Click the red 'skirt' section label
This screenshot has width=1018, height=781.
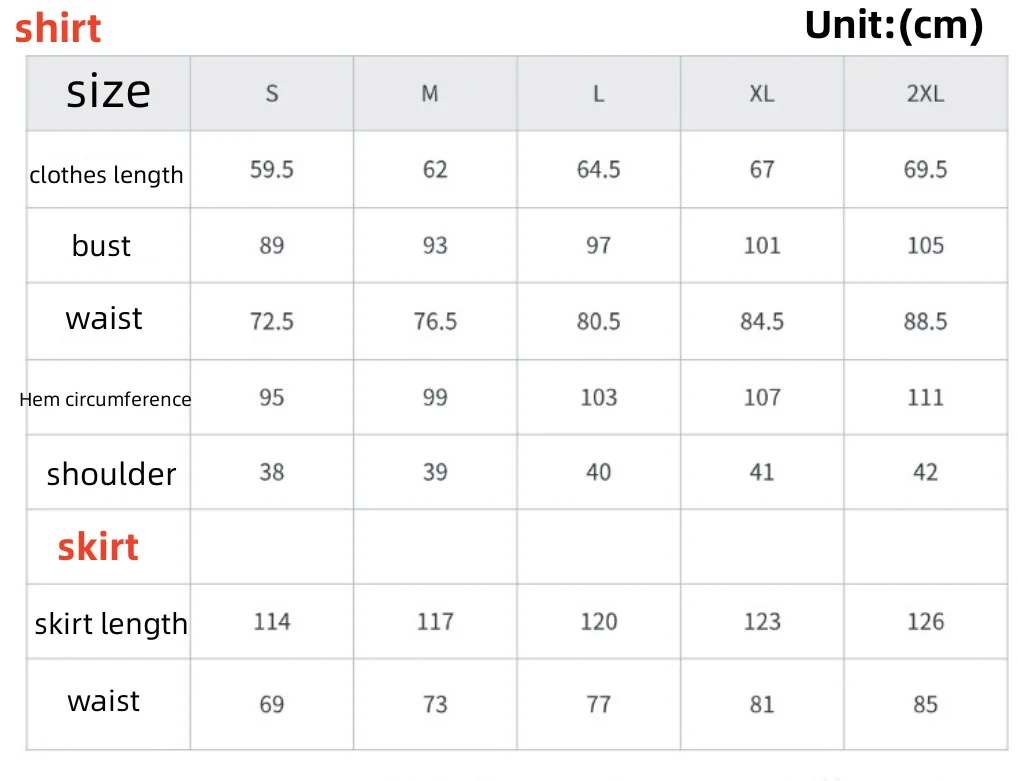tap(98, 547)
